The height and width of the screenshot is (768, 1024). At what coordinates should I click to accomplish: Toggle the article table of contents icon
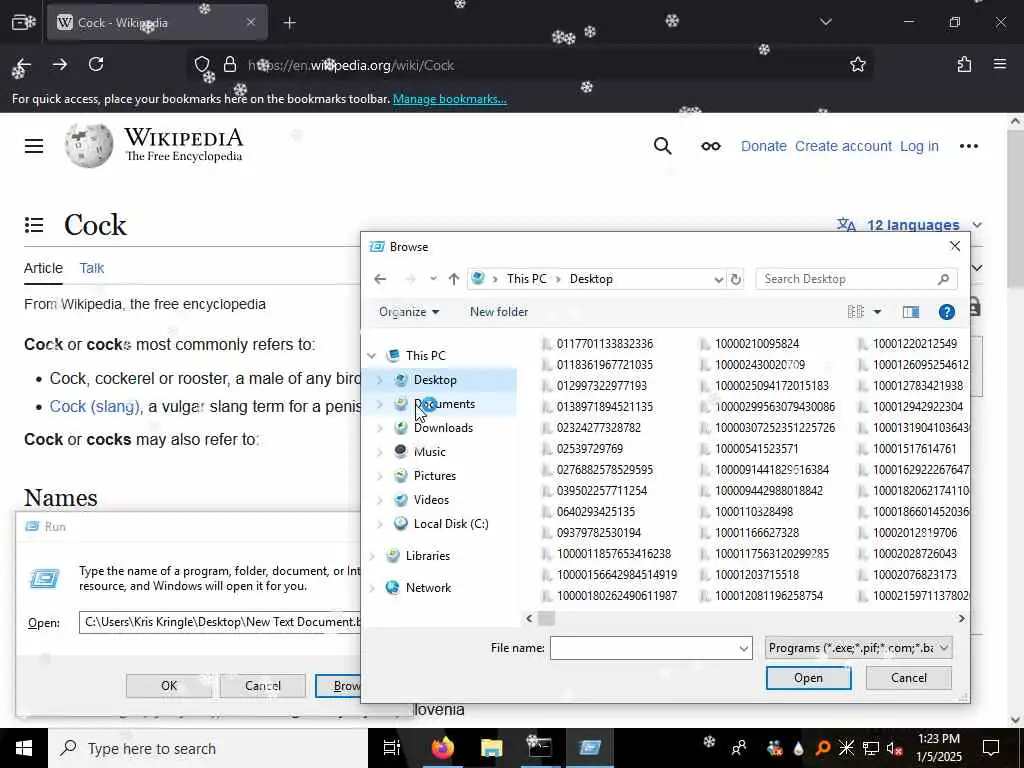34,225
